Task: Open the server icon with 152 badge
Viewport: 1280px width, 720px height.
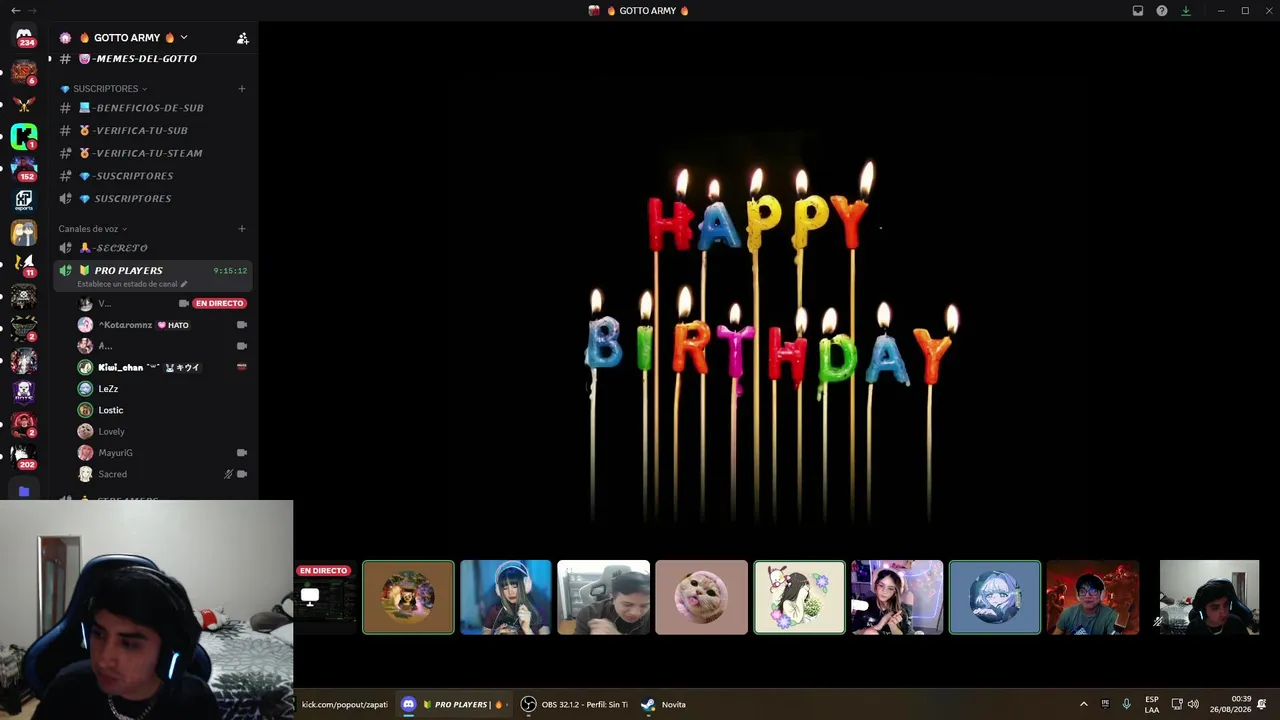Action: coord(24,168)
